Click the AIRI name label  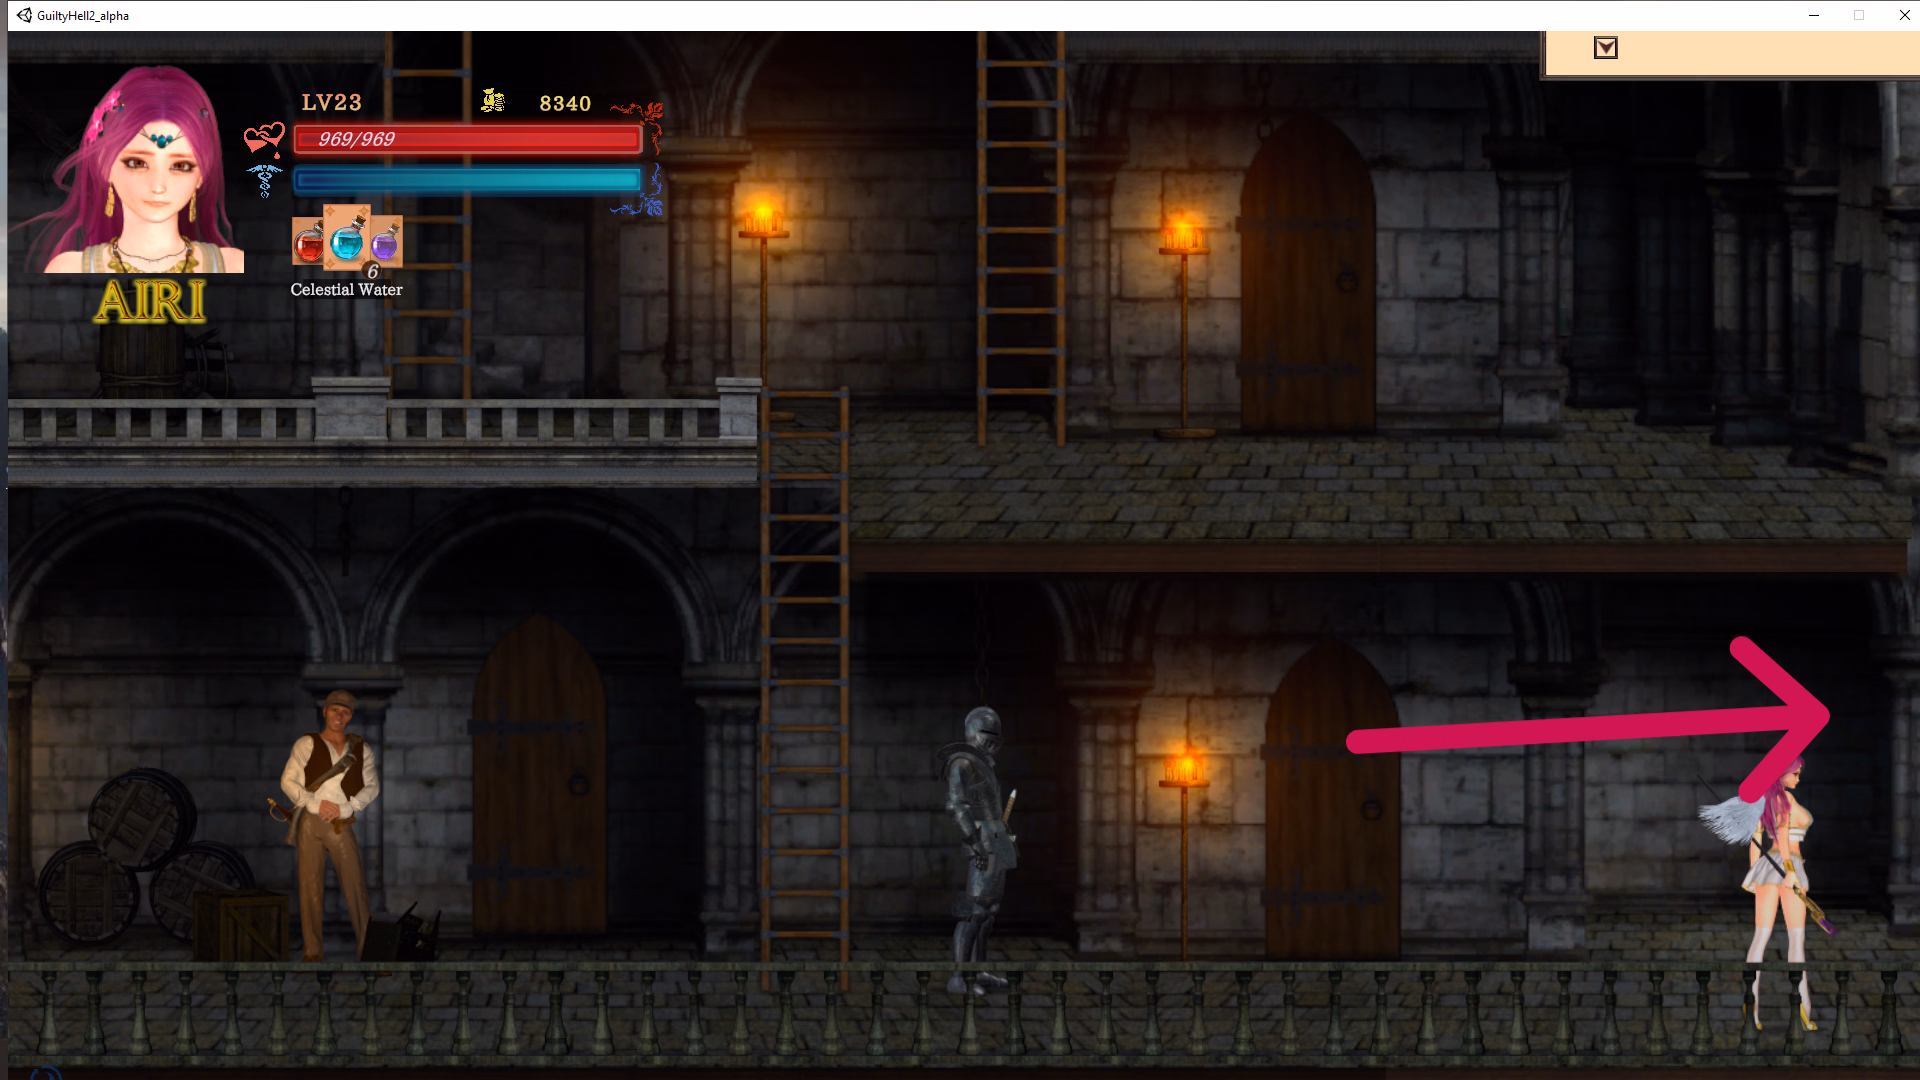(150, 301)
